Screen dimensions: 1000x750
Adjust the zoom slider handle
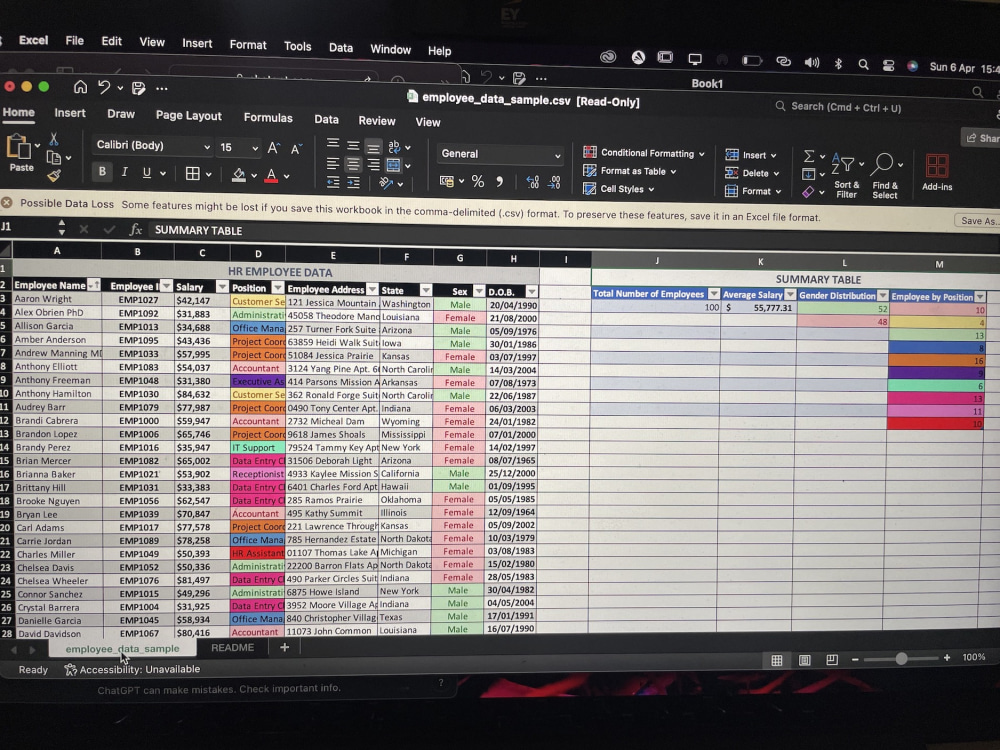point(901,659)
